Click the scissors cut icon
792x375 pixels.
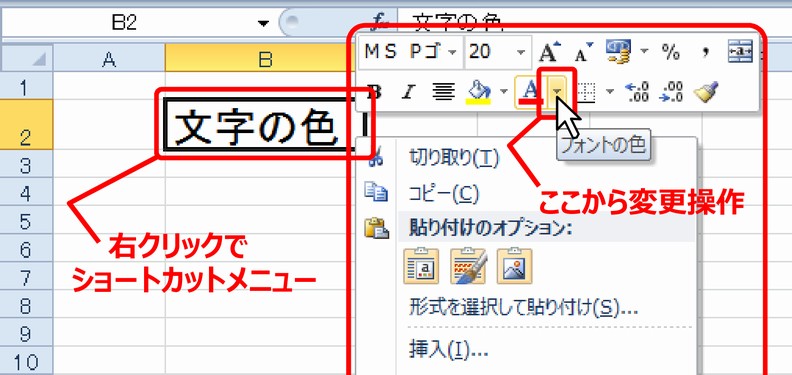point(375,158)
